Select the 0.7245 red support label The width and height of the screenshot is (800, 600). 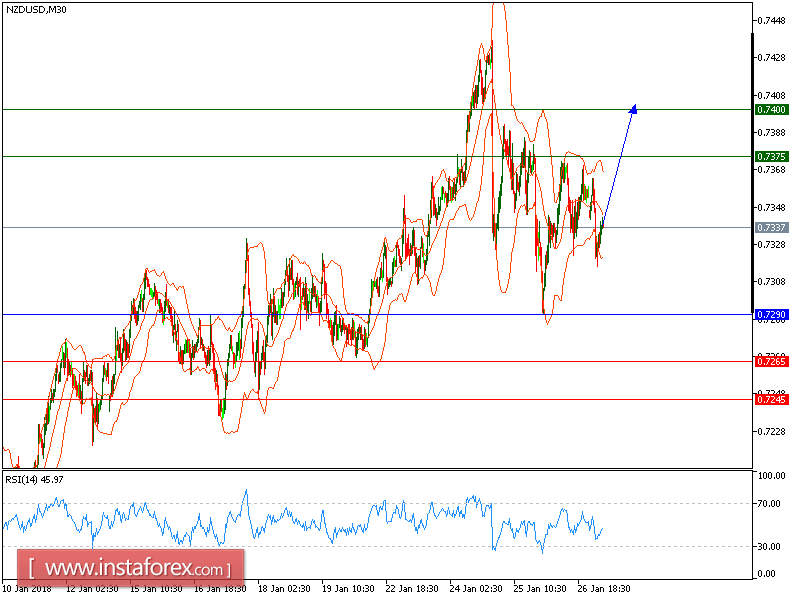771,399
